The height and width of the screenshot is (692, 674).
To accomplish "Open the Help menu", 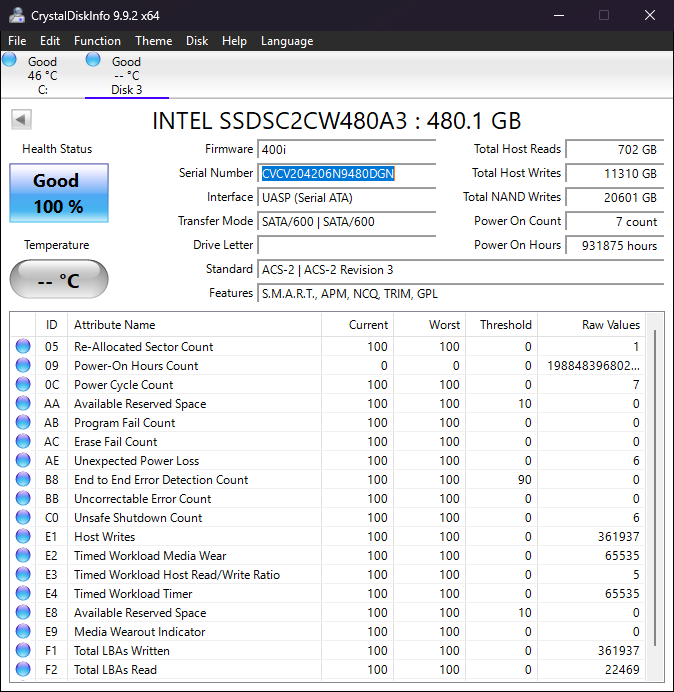I will (x=234, y=41).
